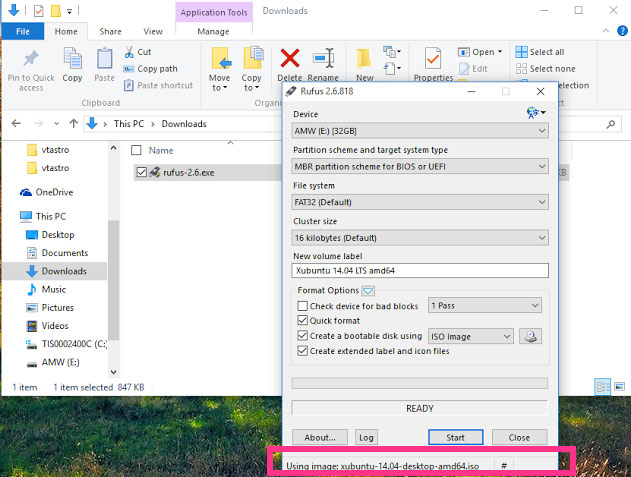Open the Copy to dropdown
Screen dimensions: 631x477
point(252,83)
